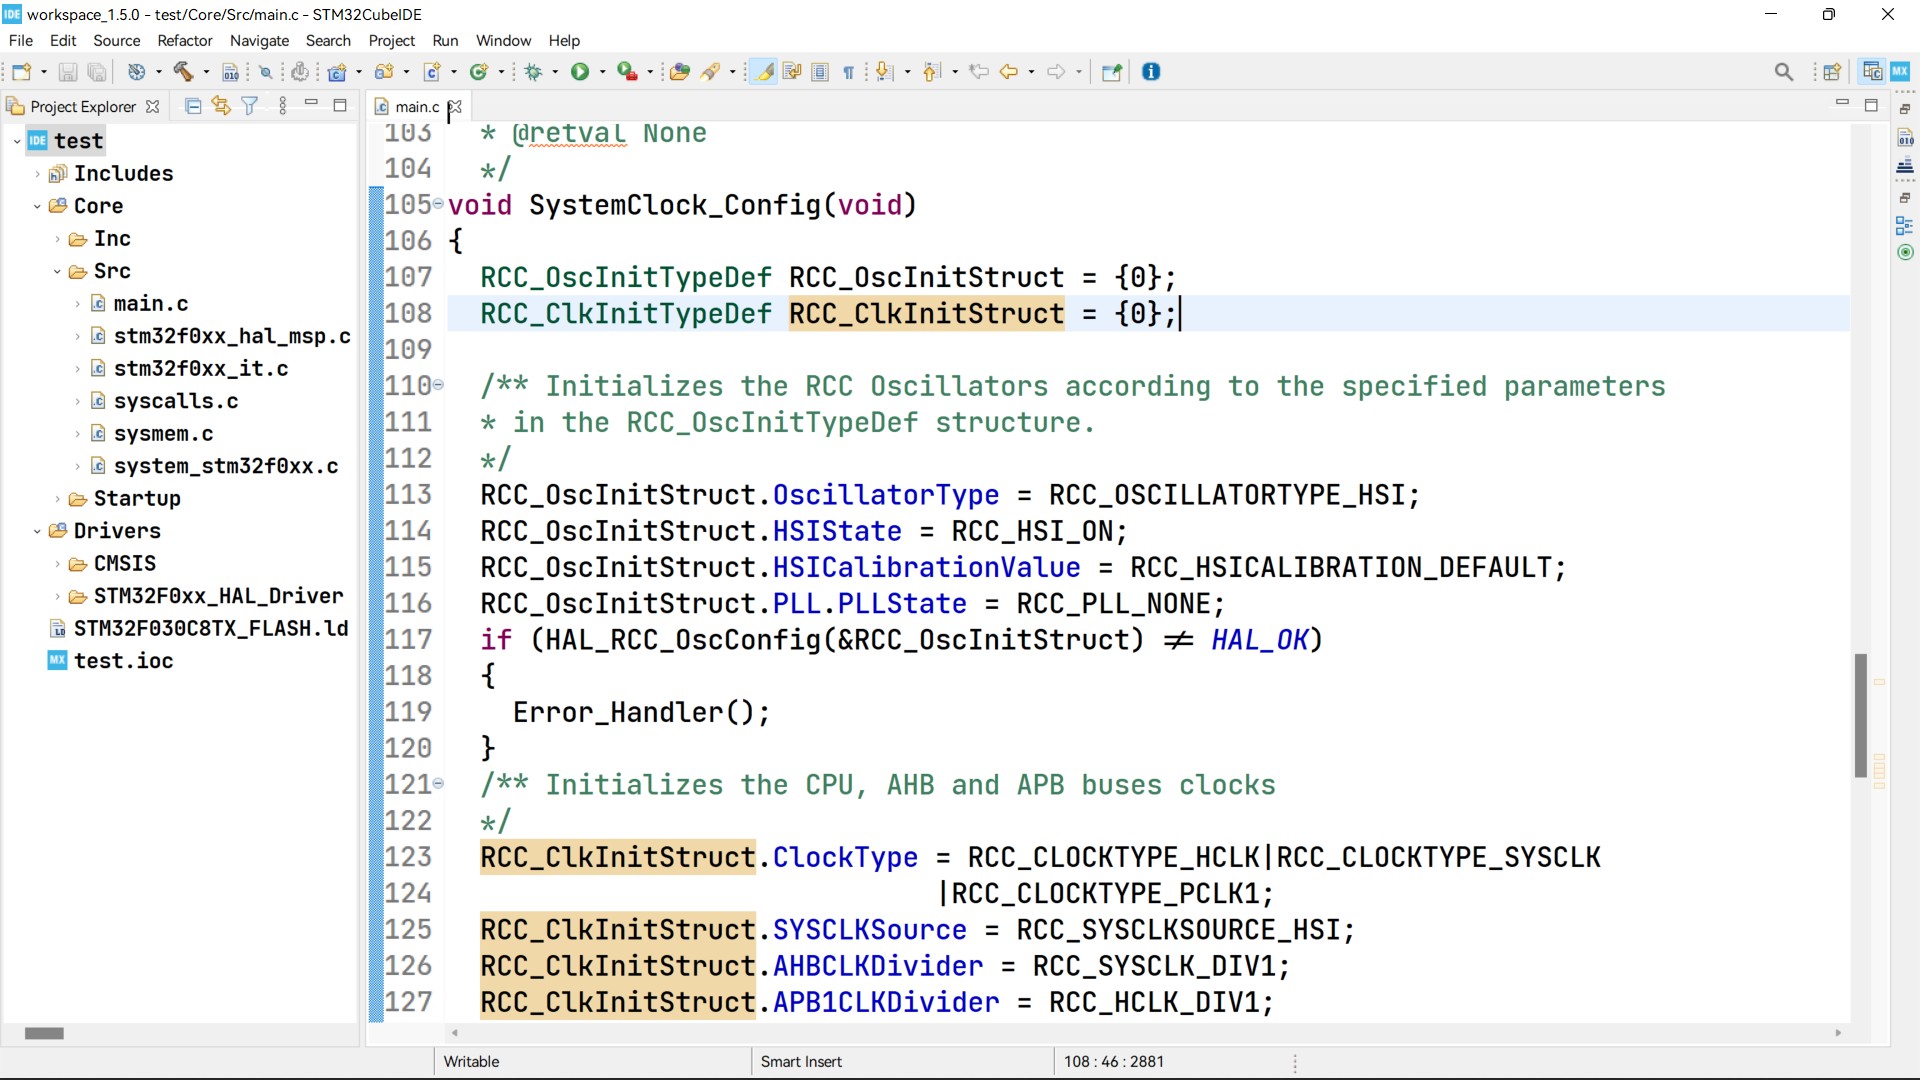Screen dimensions: 1920x1080
Task: Start debugging with the bug icon
Action: [x=534, y=72]
